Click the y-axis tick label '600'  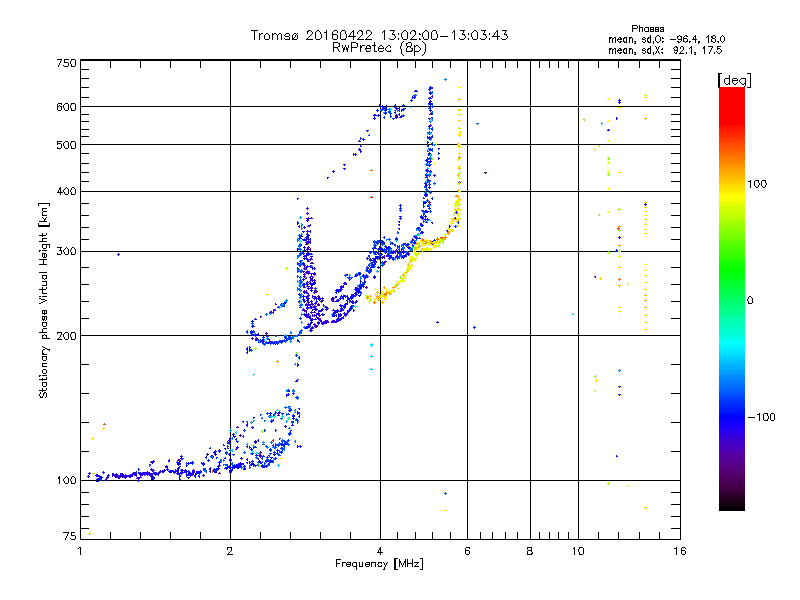tap(66, 107)
